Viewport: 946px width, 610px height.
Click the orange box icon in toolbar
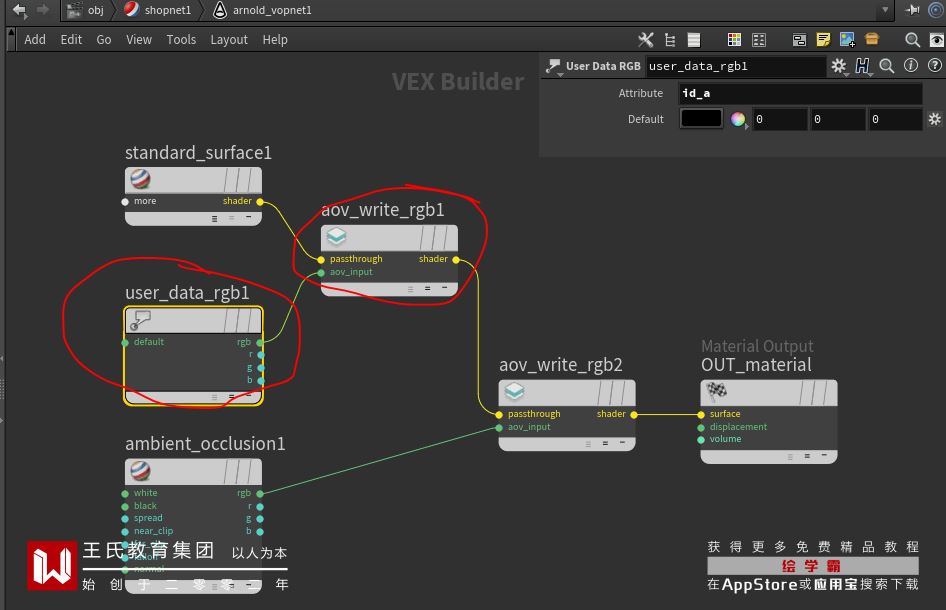(x=872, y=39)
